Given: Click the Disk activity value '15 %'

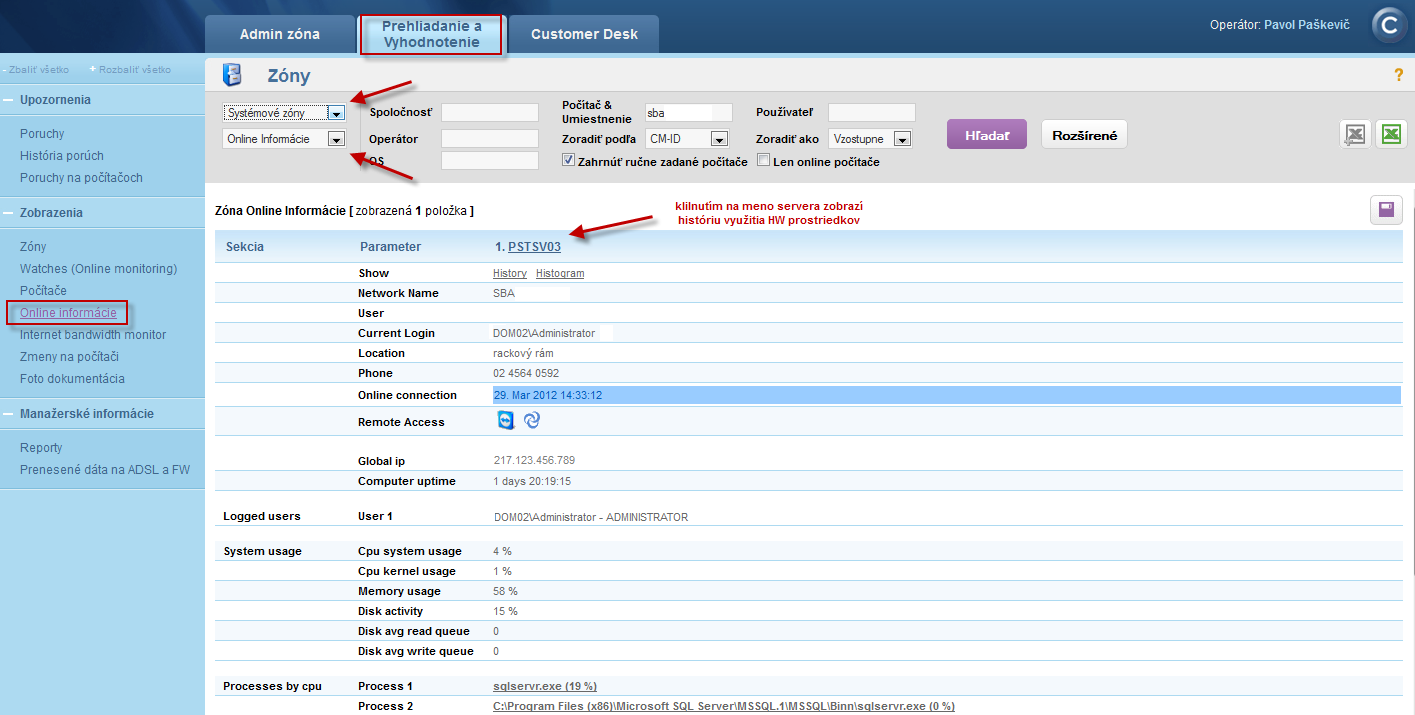Looking at the screenshot, I should click(505, 611).
